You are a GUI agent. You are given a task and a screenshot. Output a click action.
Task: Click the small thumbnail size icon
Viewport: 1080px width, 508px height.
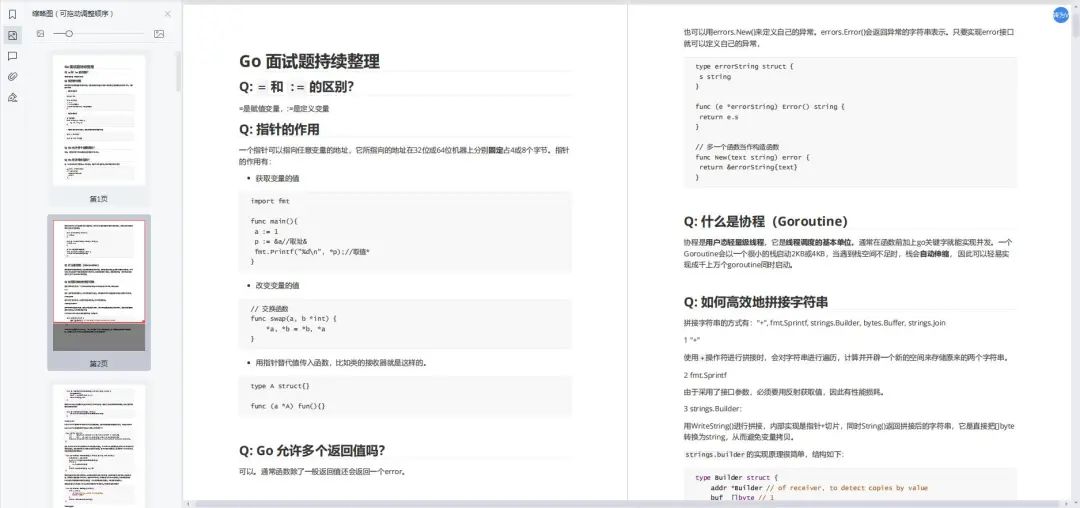(41, 33)
